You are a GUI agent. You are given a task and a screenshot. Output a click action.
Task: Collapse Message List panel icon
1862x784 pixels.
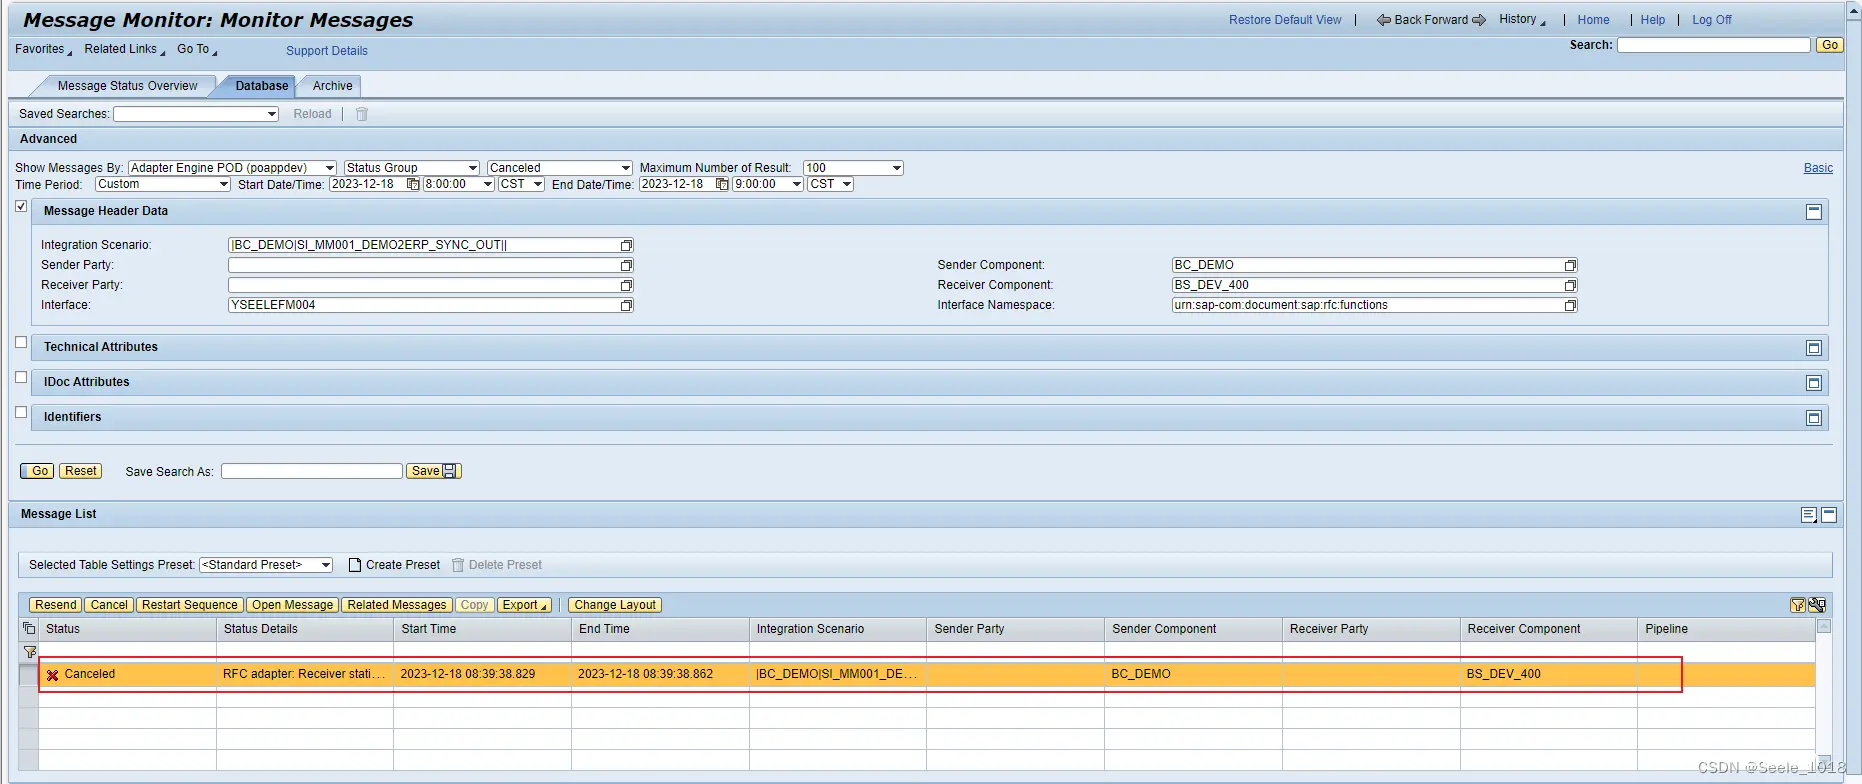point(1829,515)
